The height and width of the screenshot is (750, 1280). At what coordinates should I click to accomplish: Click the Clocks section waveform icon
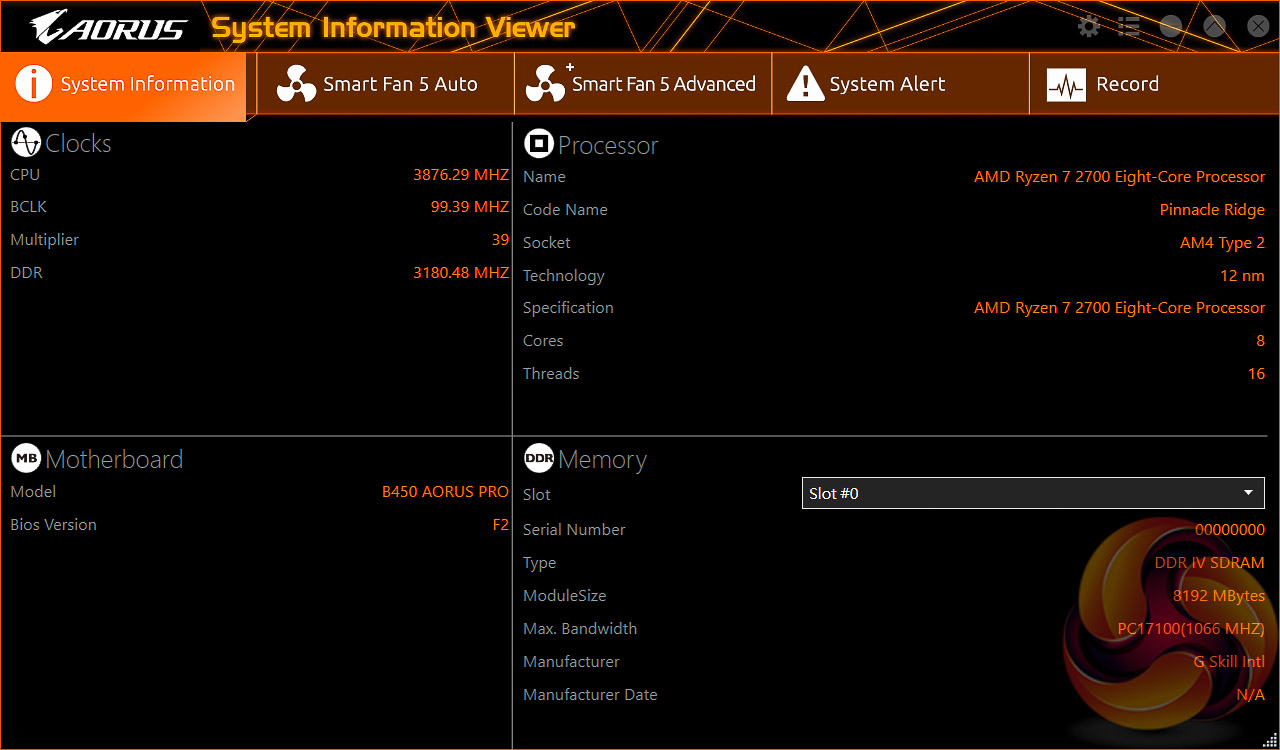click(26, 143)
